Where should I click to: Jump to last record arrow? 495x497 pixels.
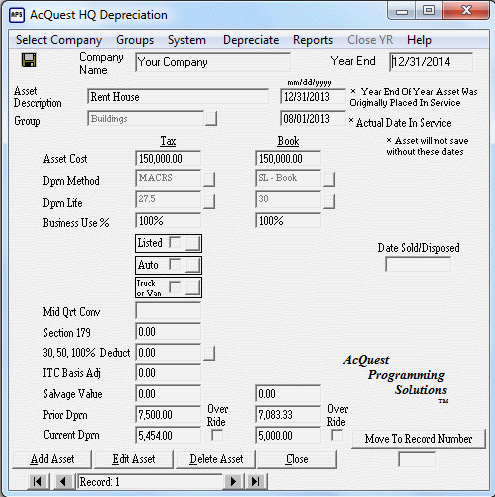click(256, 481)
